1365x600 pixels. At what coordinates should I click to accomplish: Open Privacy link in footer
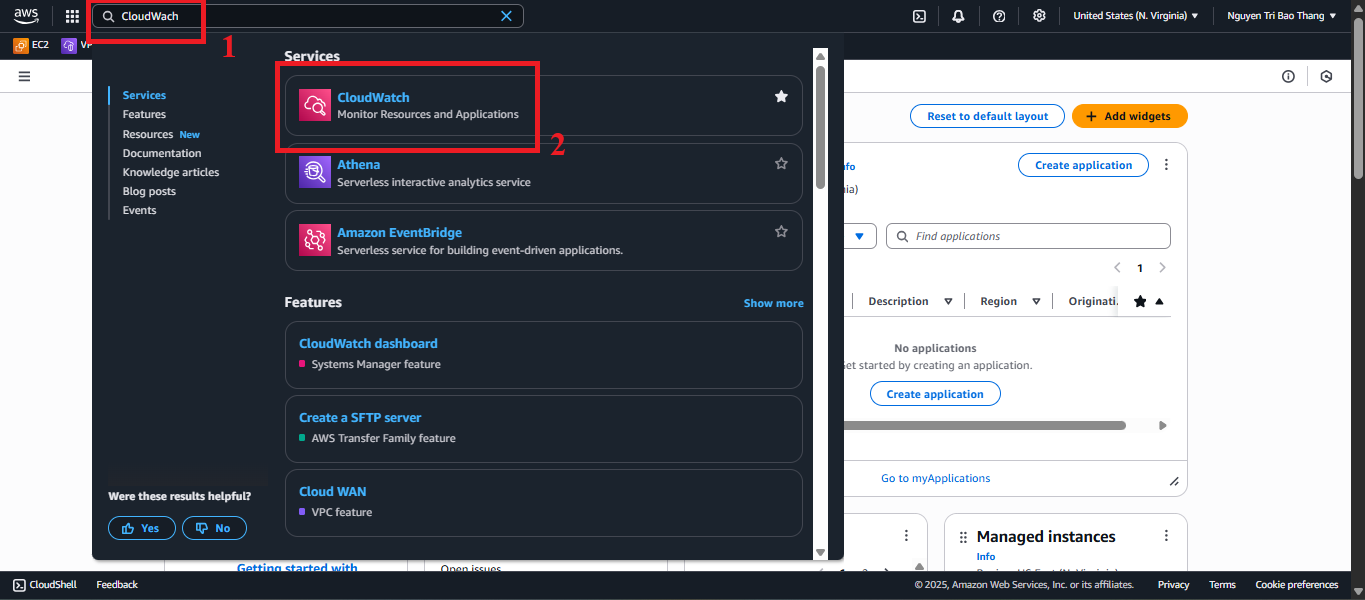[x=1173, y=585]
